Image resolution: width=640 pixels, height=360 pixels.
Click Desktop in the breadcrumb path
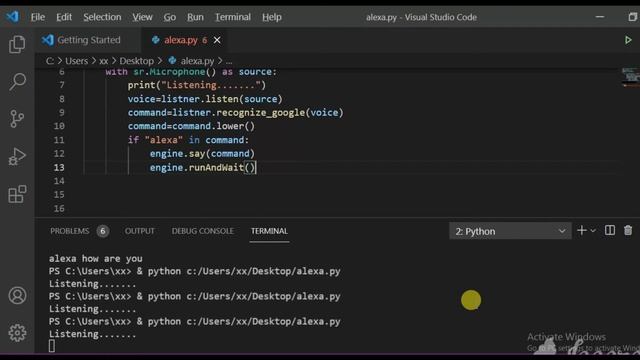tap(136, 61)
